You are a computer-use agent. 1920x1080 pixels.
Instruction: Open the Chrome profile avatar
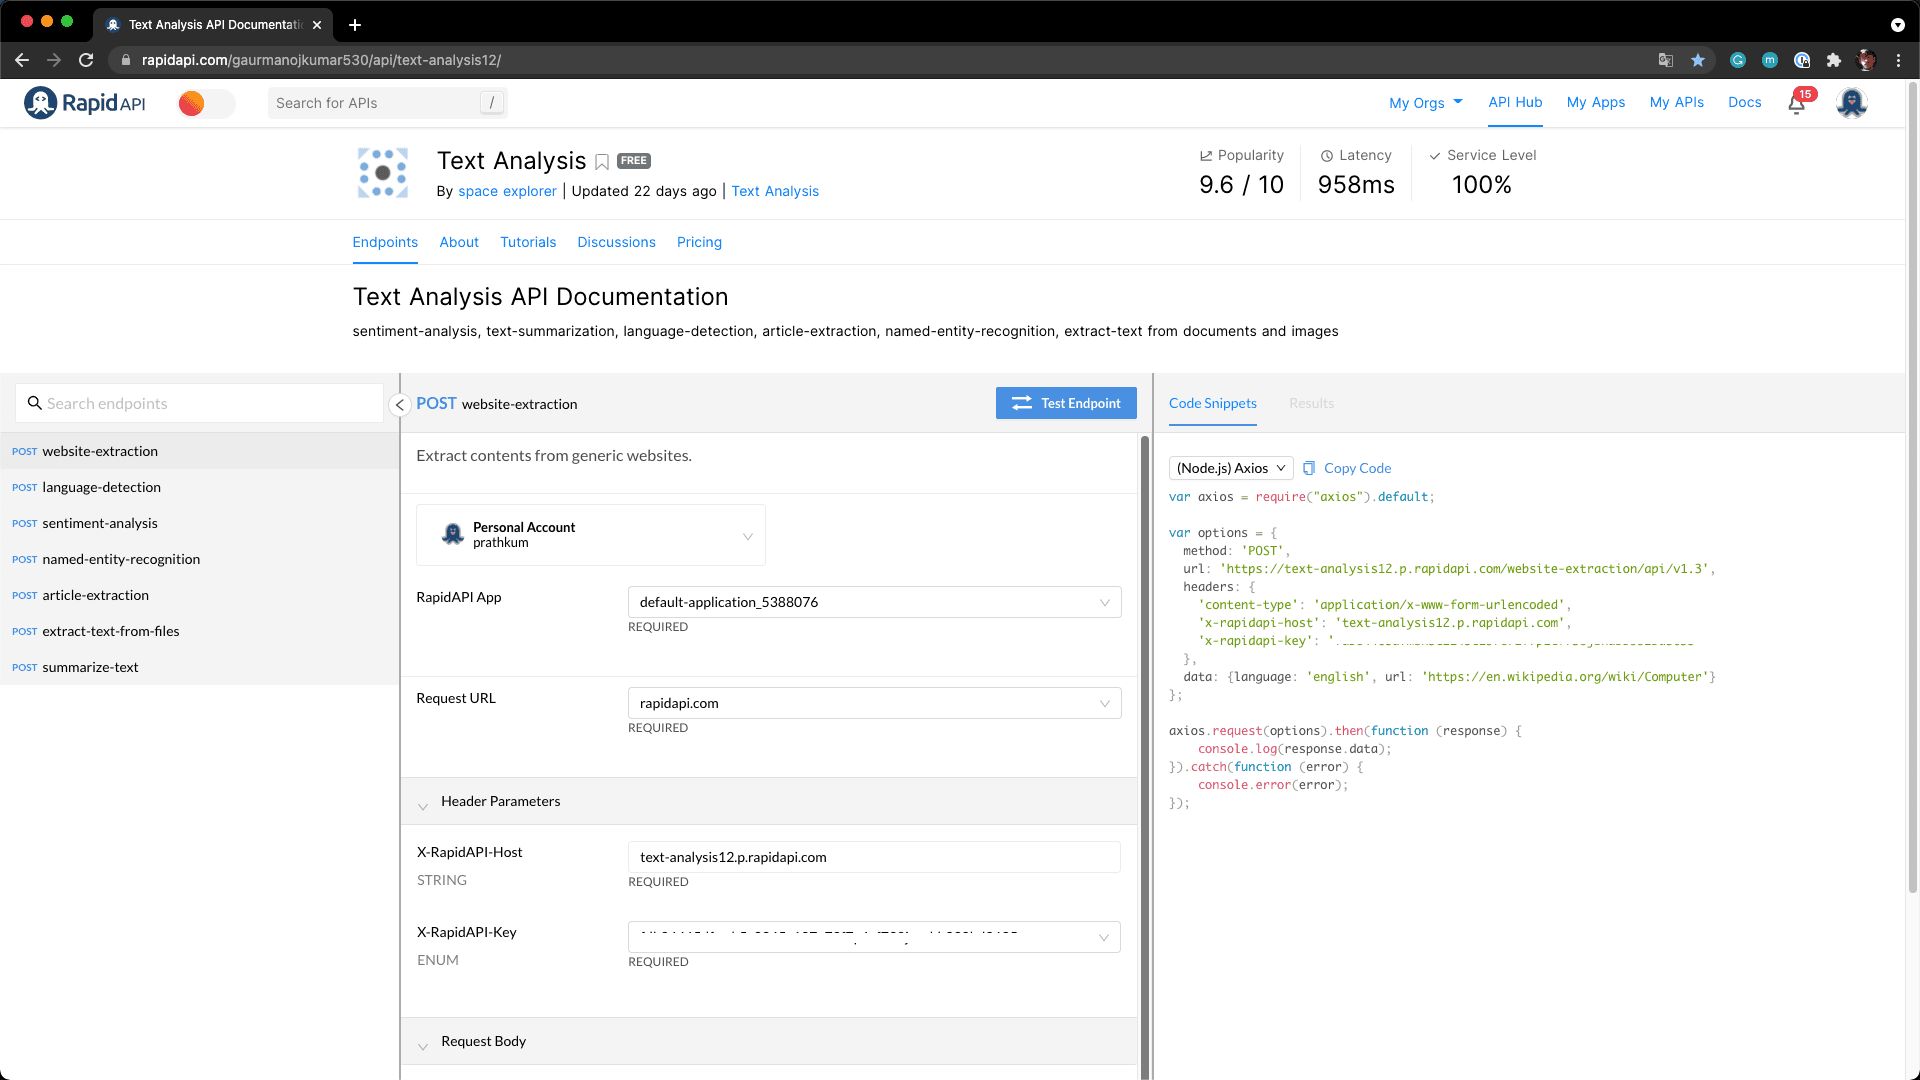pyautogui.click(x=1866, y=60)
